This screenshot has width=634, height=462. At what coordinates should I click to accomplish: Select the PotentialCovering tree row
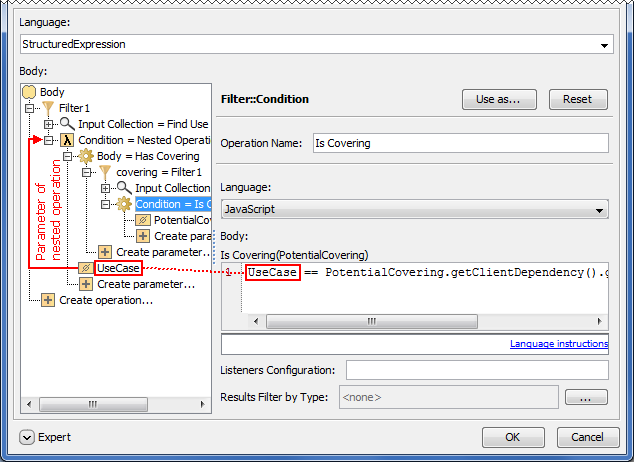[x=182, y=220]
